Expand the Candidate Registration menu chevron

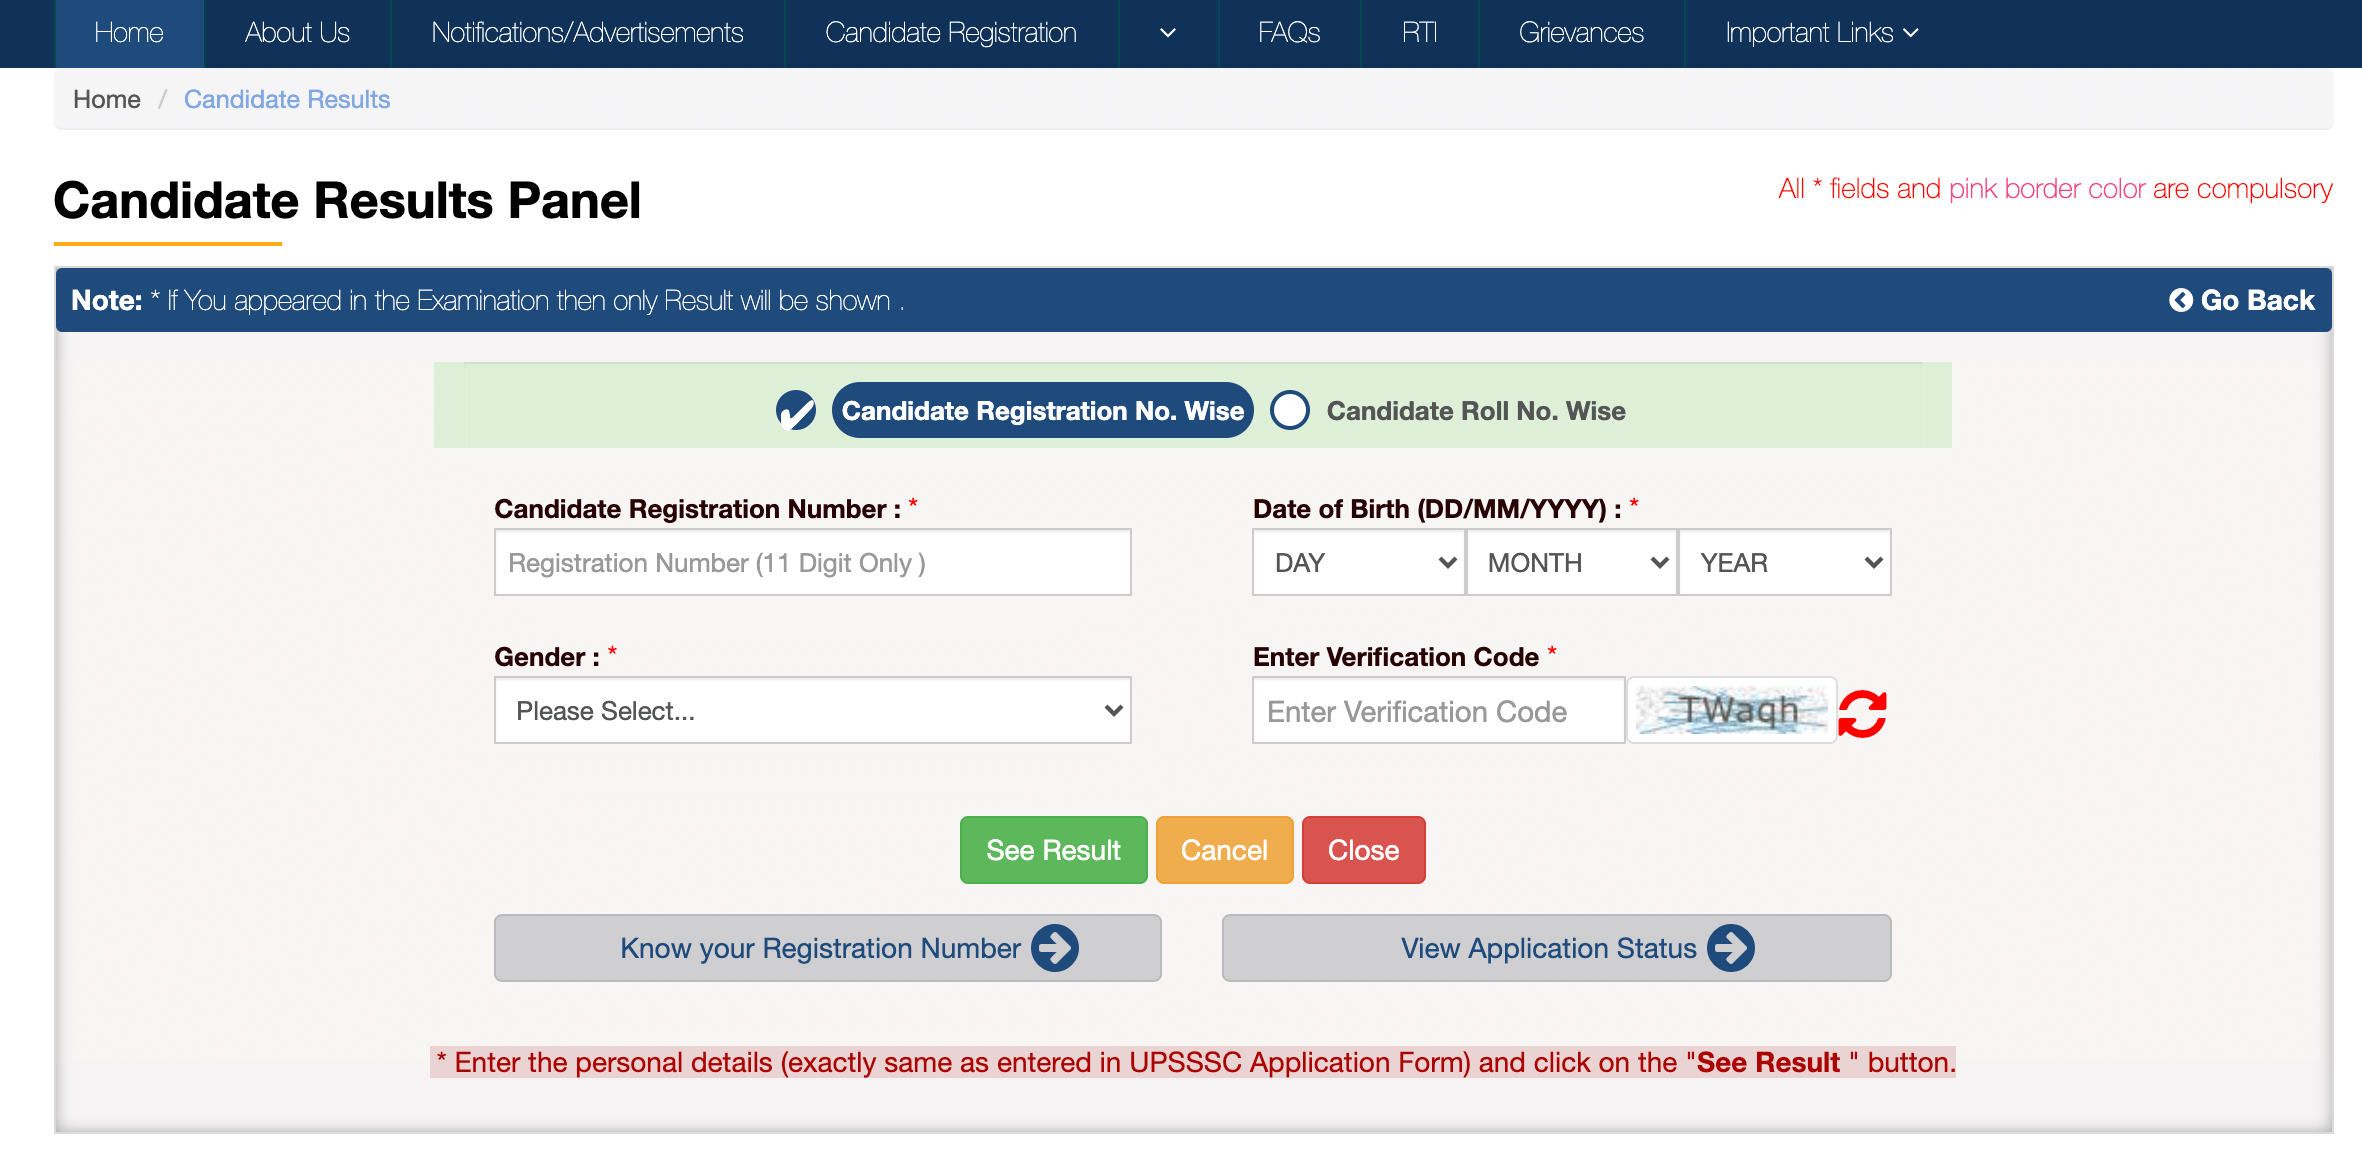pos(1168,33)
